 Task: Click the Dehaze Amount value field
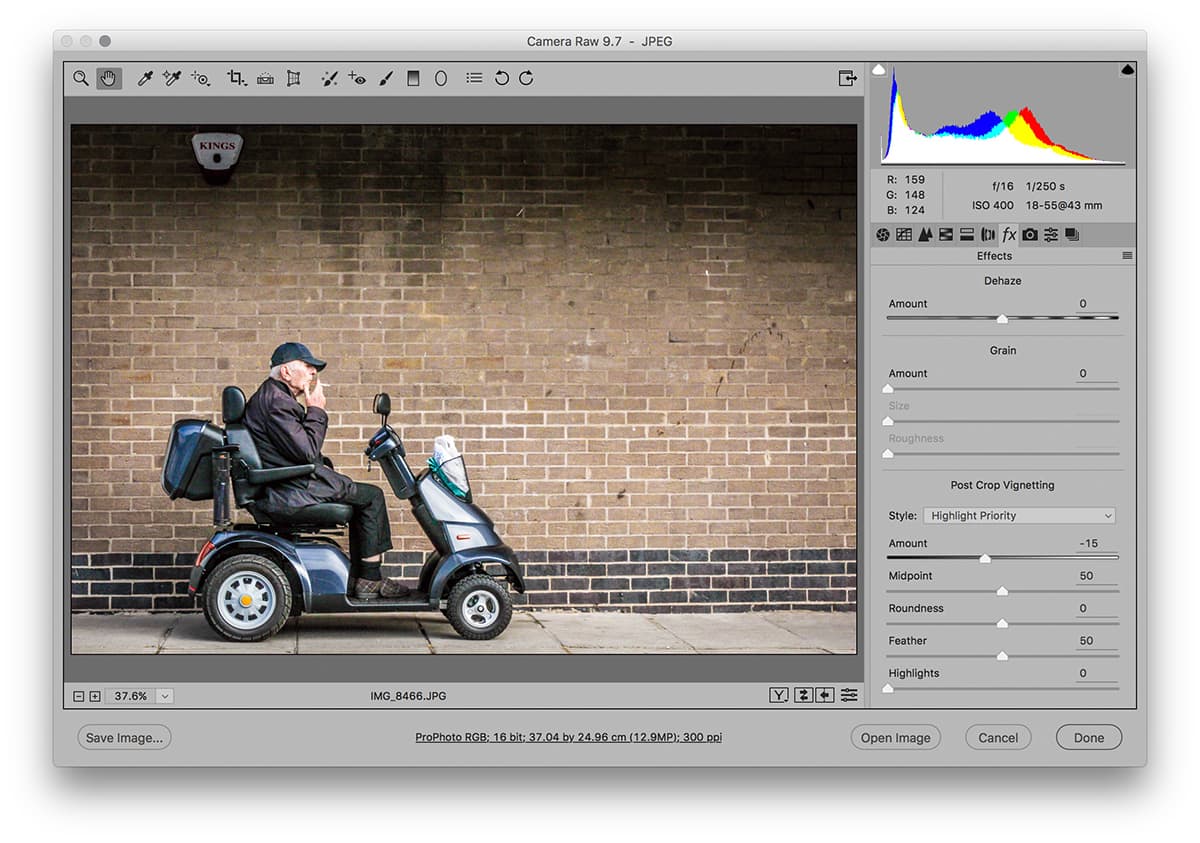[1097, 304]
